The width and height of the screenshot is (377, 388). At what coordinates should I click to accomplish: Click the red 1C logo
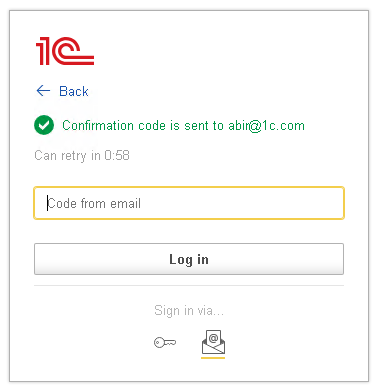coord(65,51)
